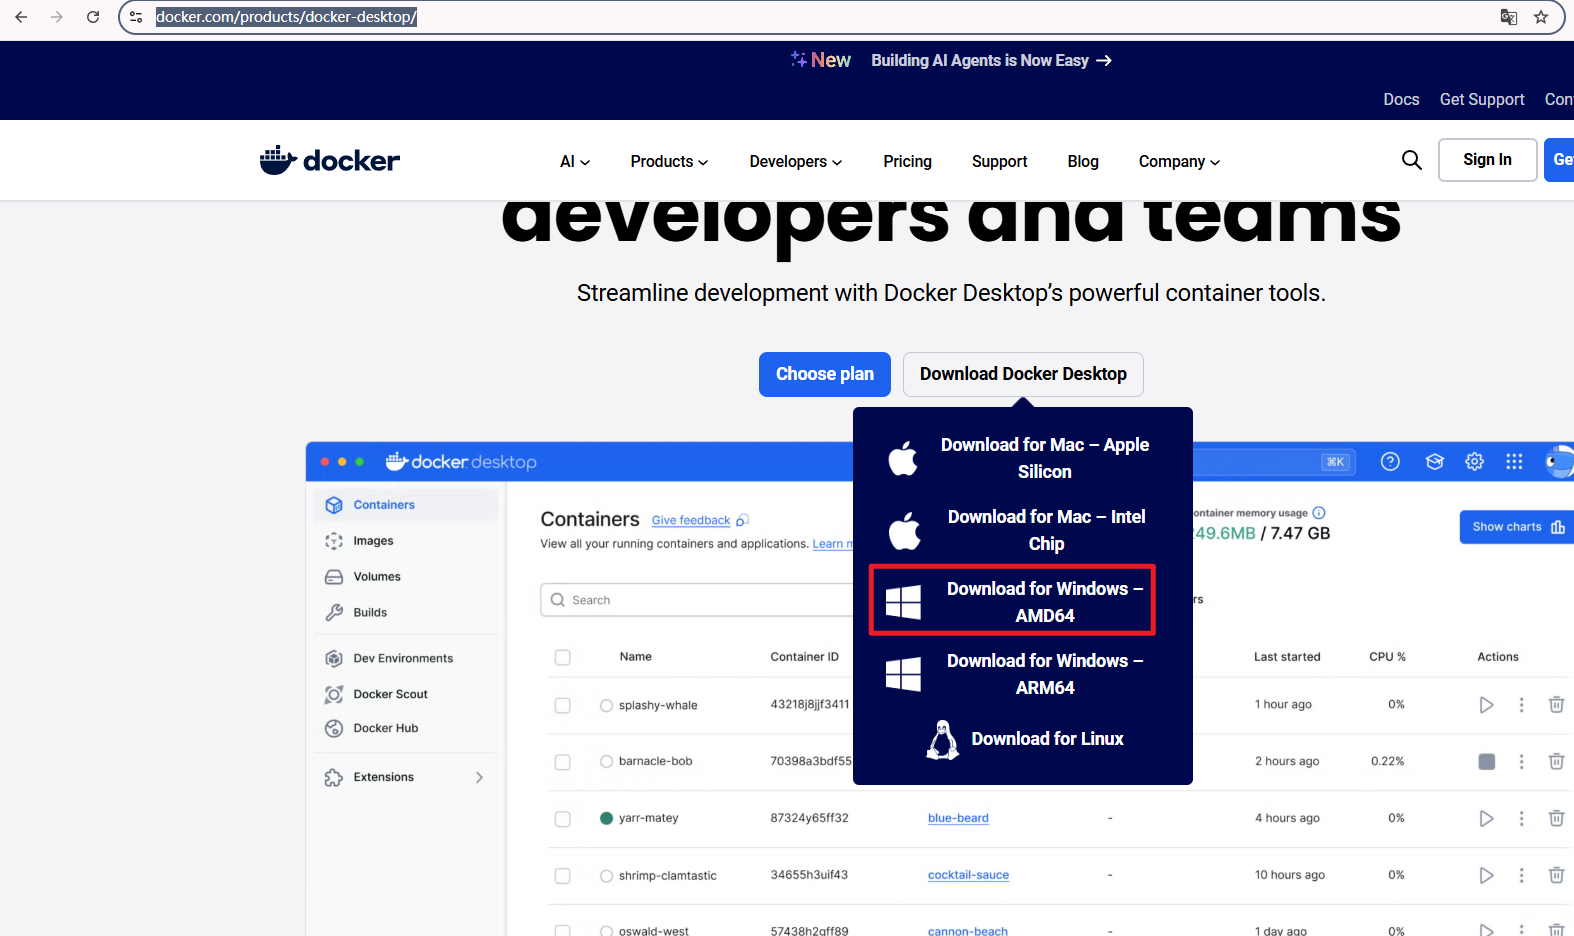1574x936 pixels.
Task: Toggle the select-all checkbox in table header
Action: click(x=563, y=657)
